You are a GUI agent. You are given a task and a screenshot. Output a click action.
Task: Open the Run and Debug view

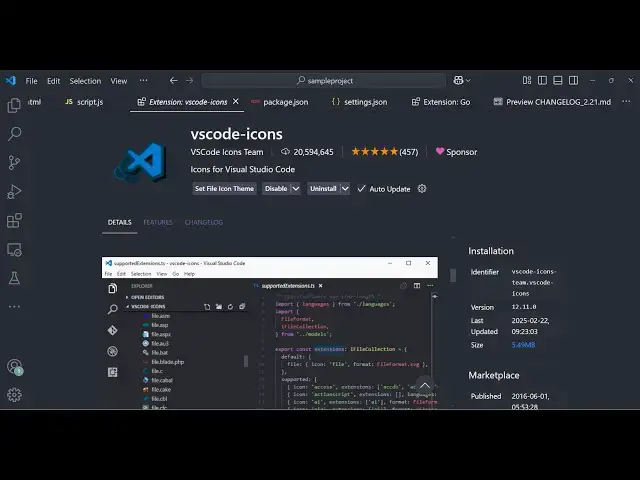click(x=14, y=191)
